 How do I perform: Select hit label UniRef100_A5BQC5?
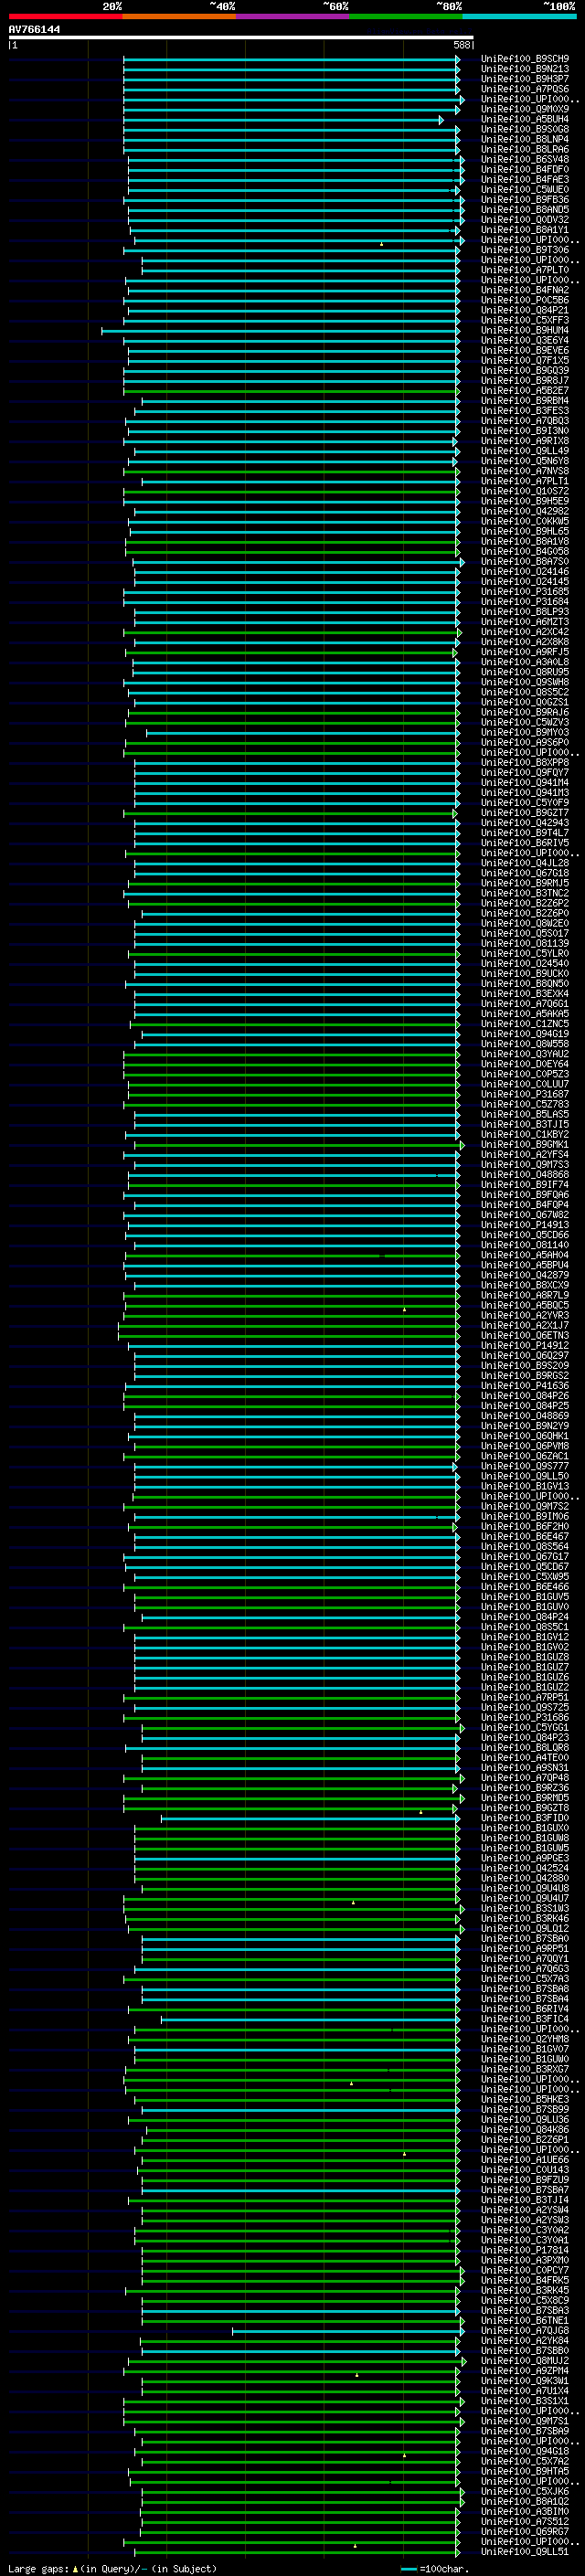[525, 1305]
